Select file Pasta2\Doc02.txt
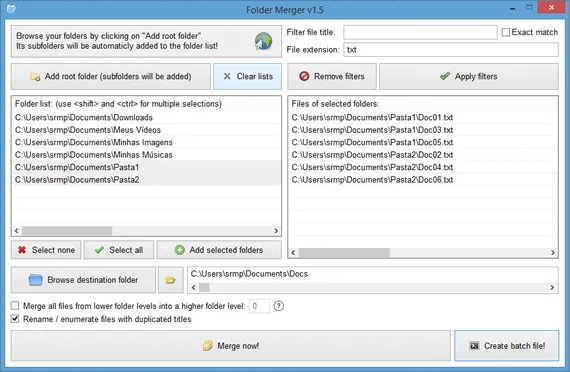 point(423,155)
